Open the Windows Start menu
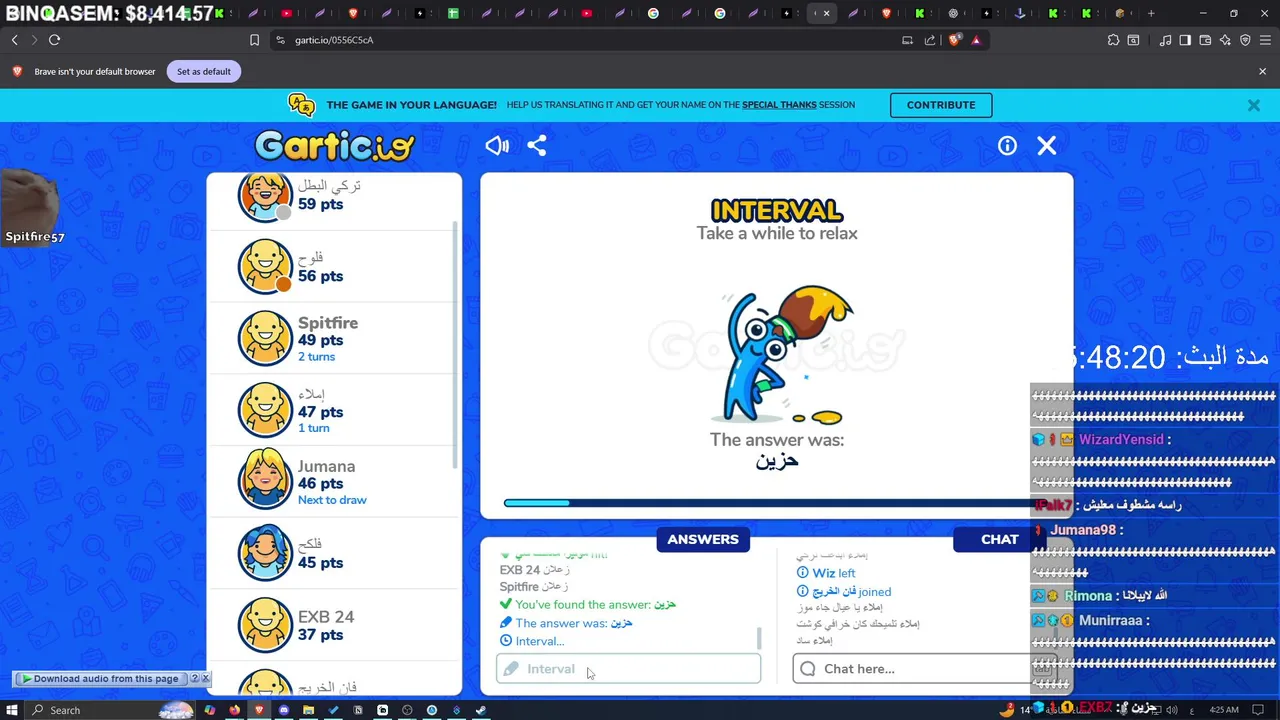1280x720 pixels. click(12, 710)
